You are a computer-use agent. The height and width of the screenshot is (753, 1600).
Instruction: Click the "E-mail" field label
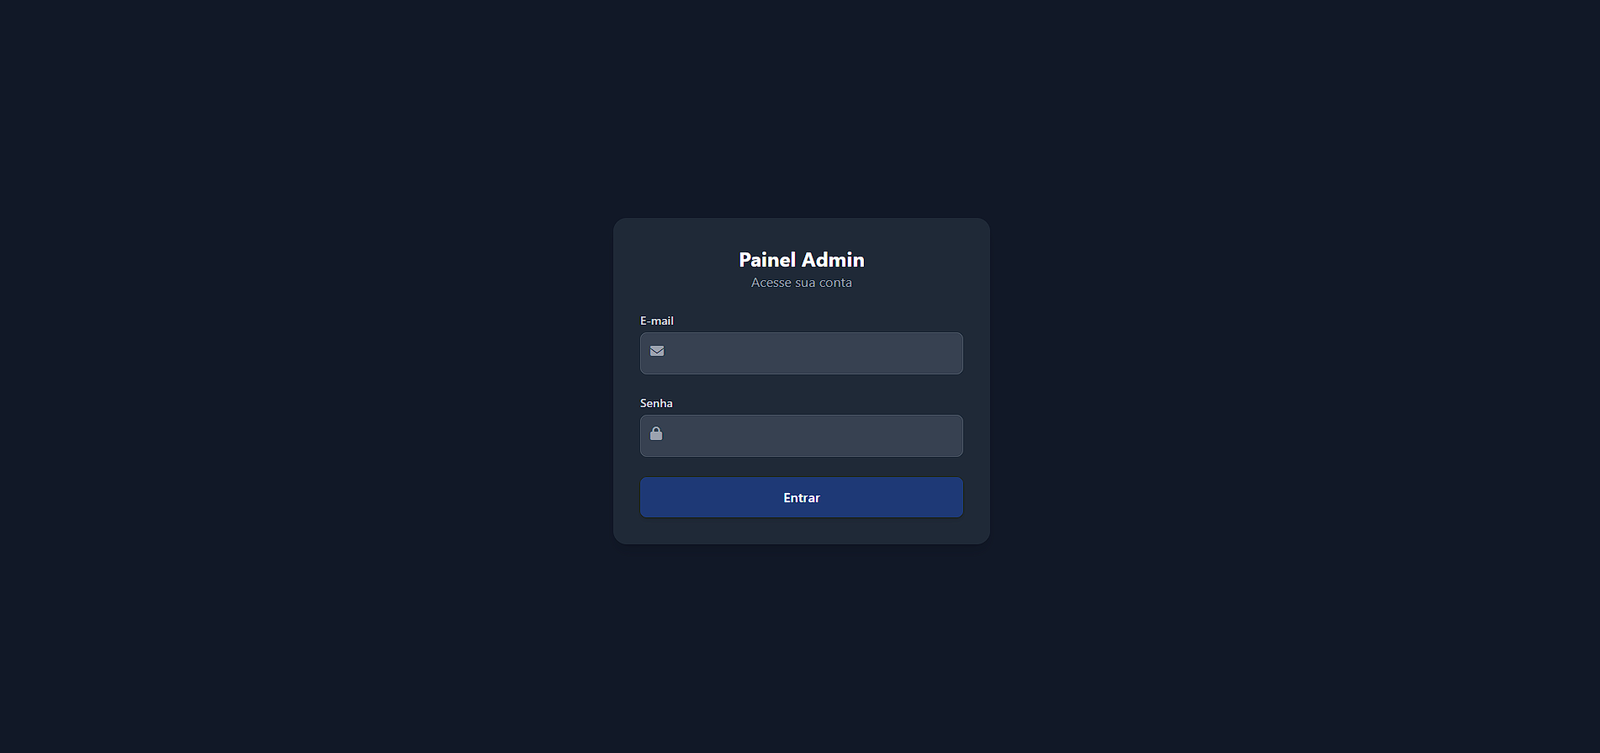657,321
